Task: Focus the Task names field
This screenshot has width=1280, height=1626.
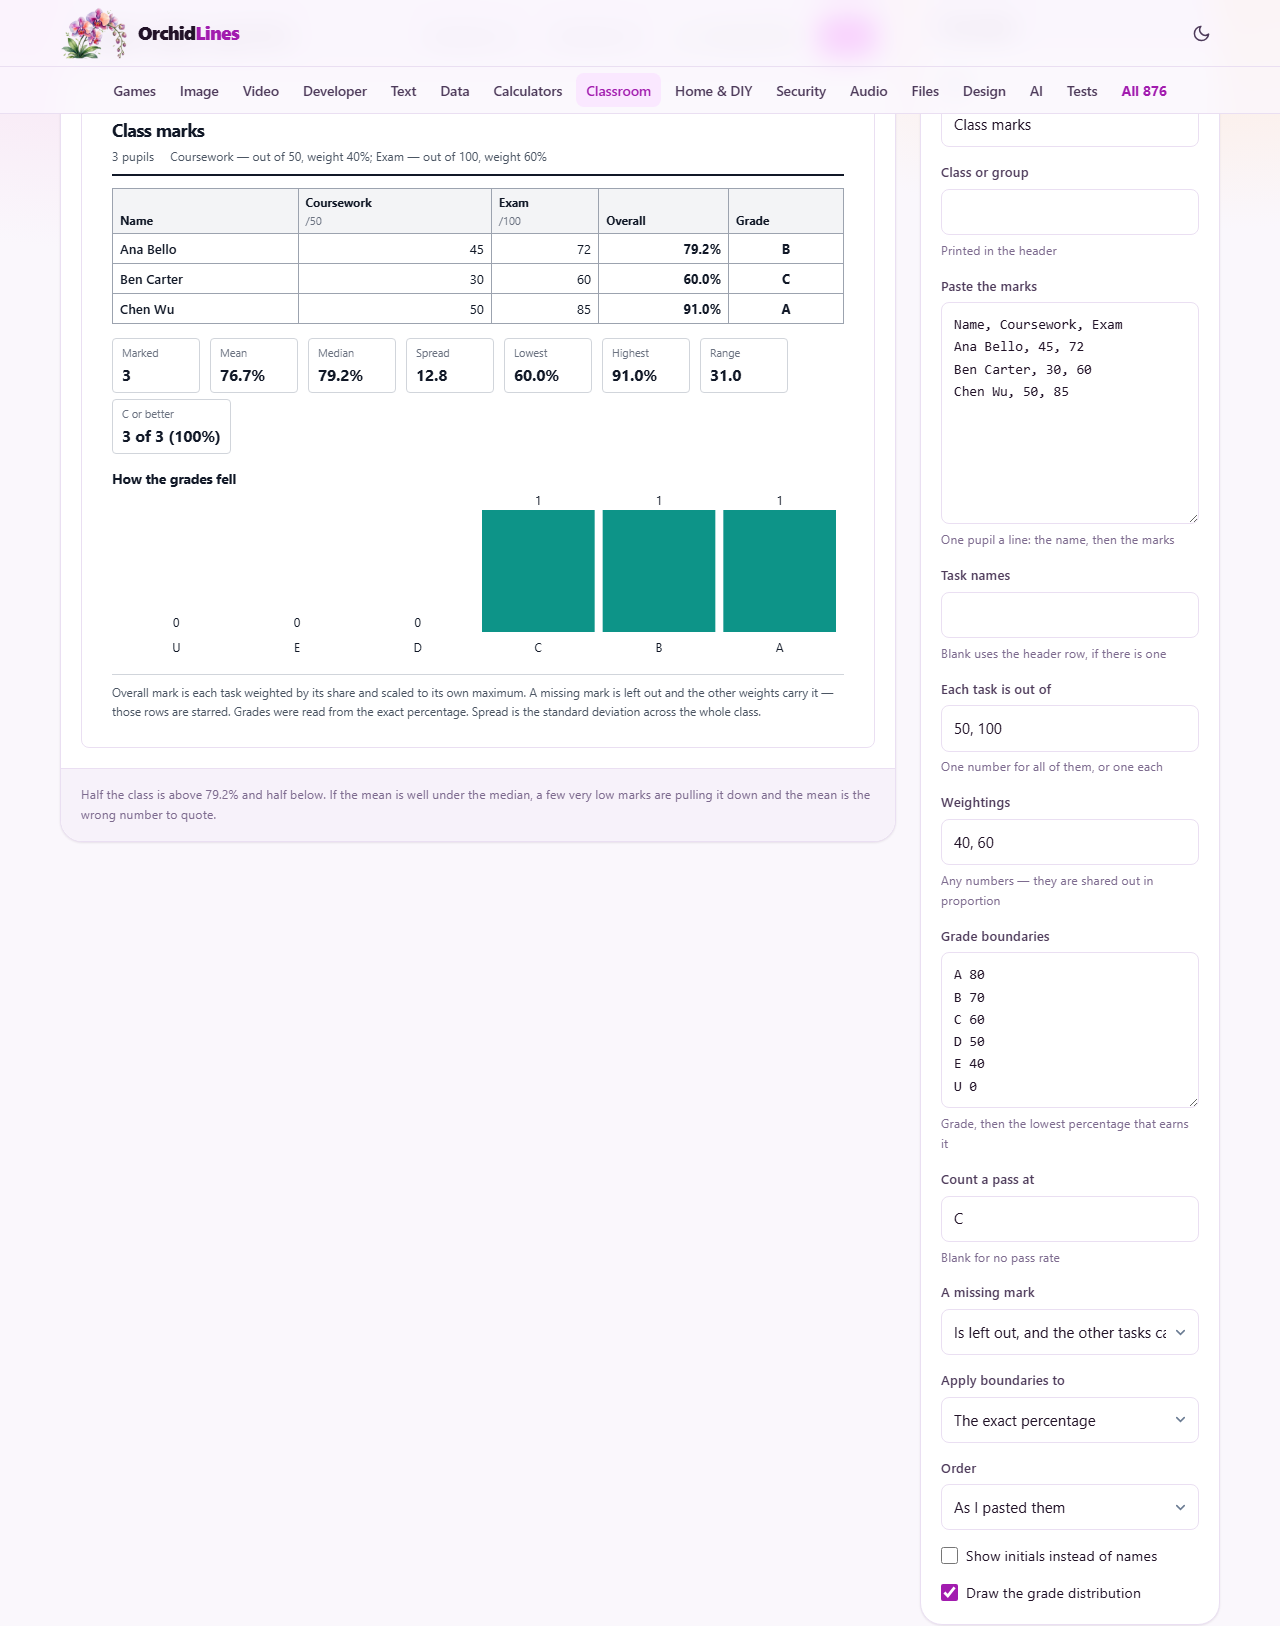Action: pos(1070,615)
